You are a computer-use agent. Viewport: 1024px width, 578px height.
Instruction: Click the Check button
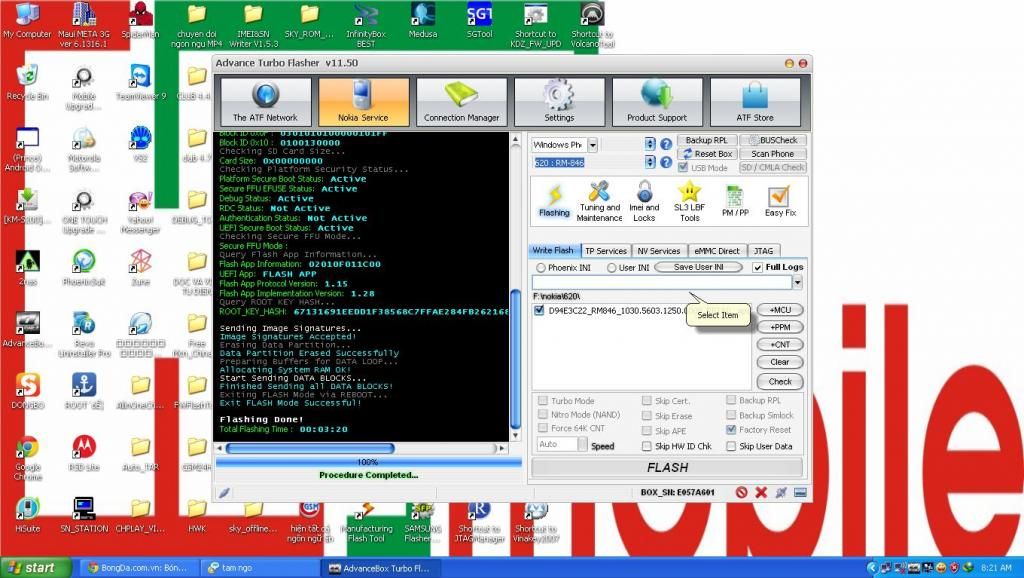coord(780,381)
